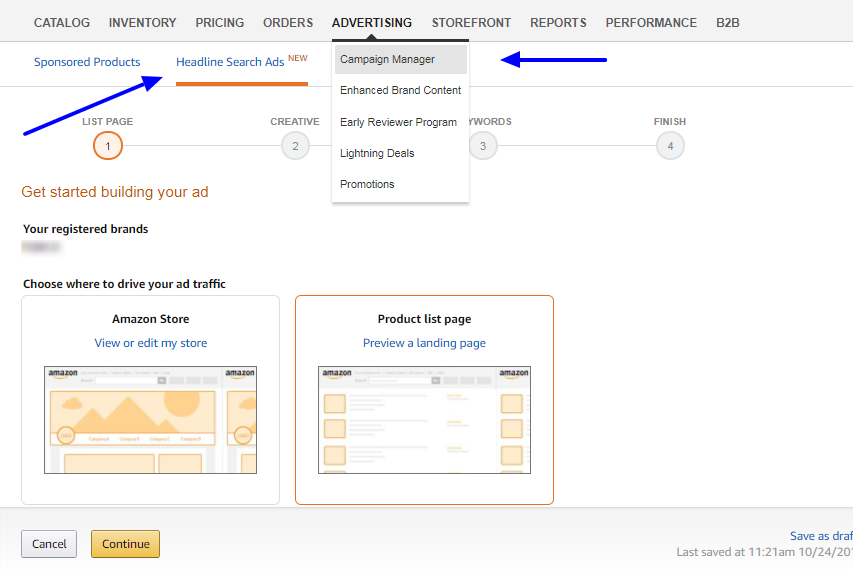The image size is (853, 569).
Task: Open the INVENTORY menu
Action: (143, 23)
